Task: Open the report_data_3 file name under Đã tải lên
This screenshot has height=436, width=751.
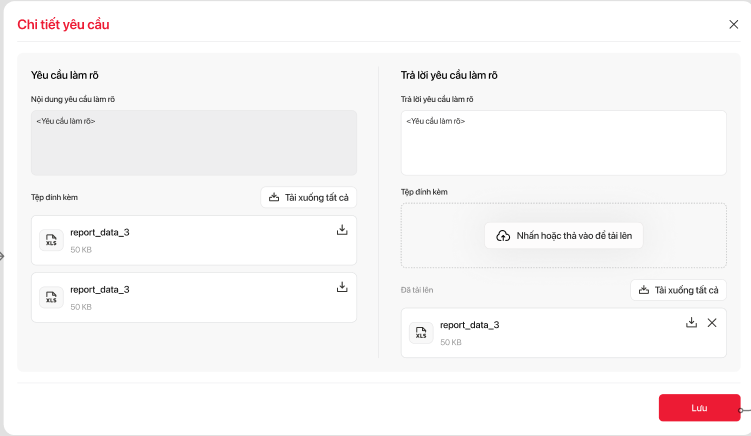Action: tap(470, 325)
